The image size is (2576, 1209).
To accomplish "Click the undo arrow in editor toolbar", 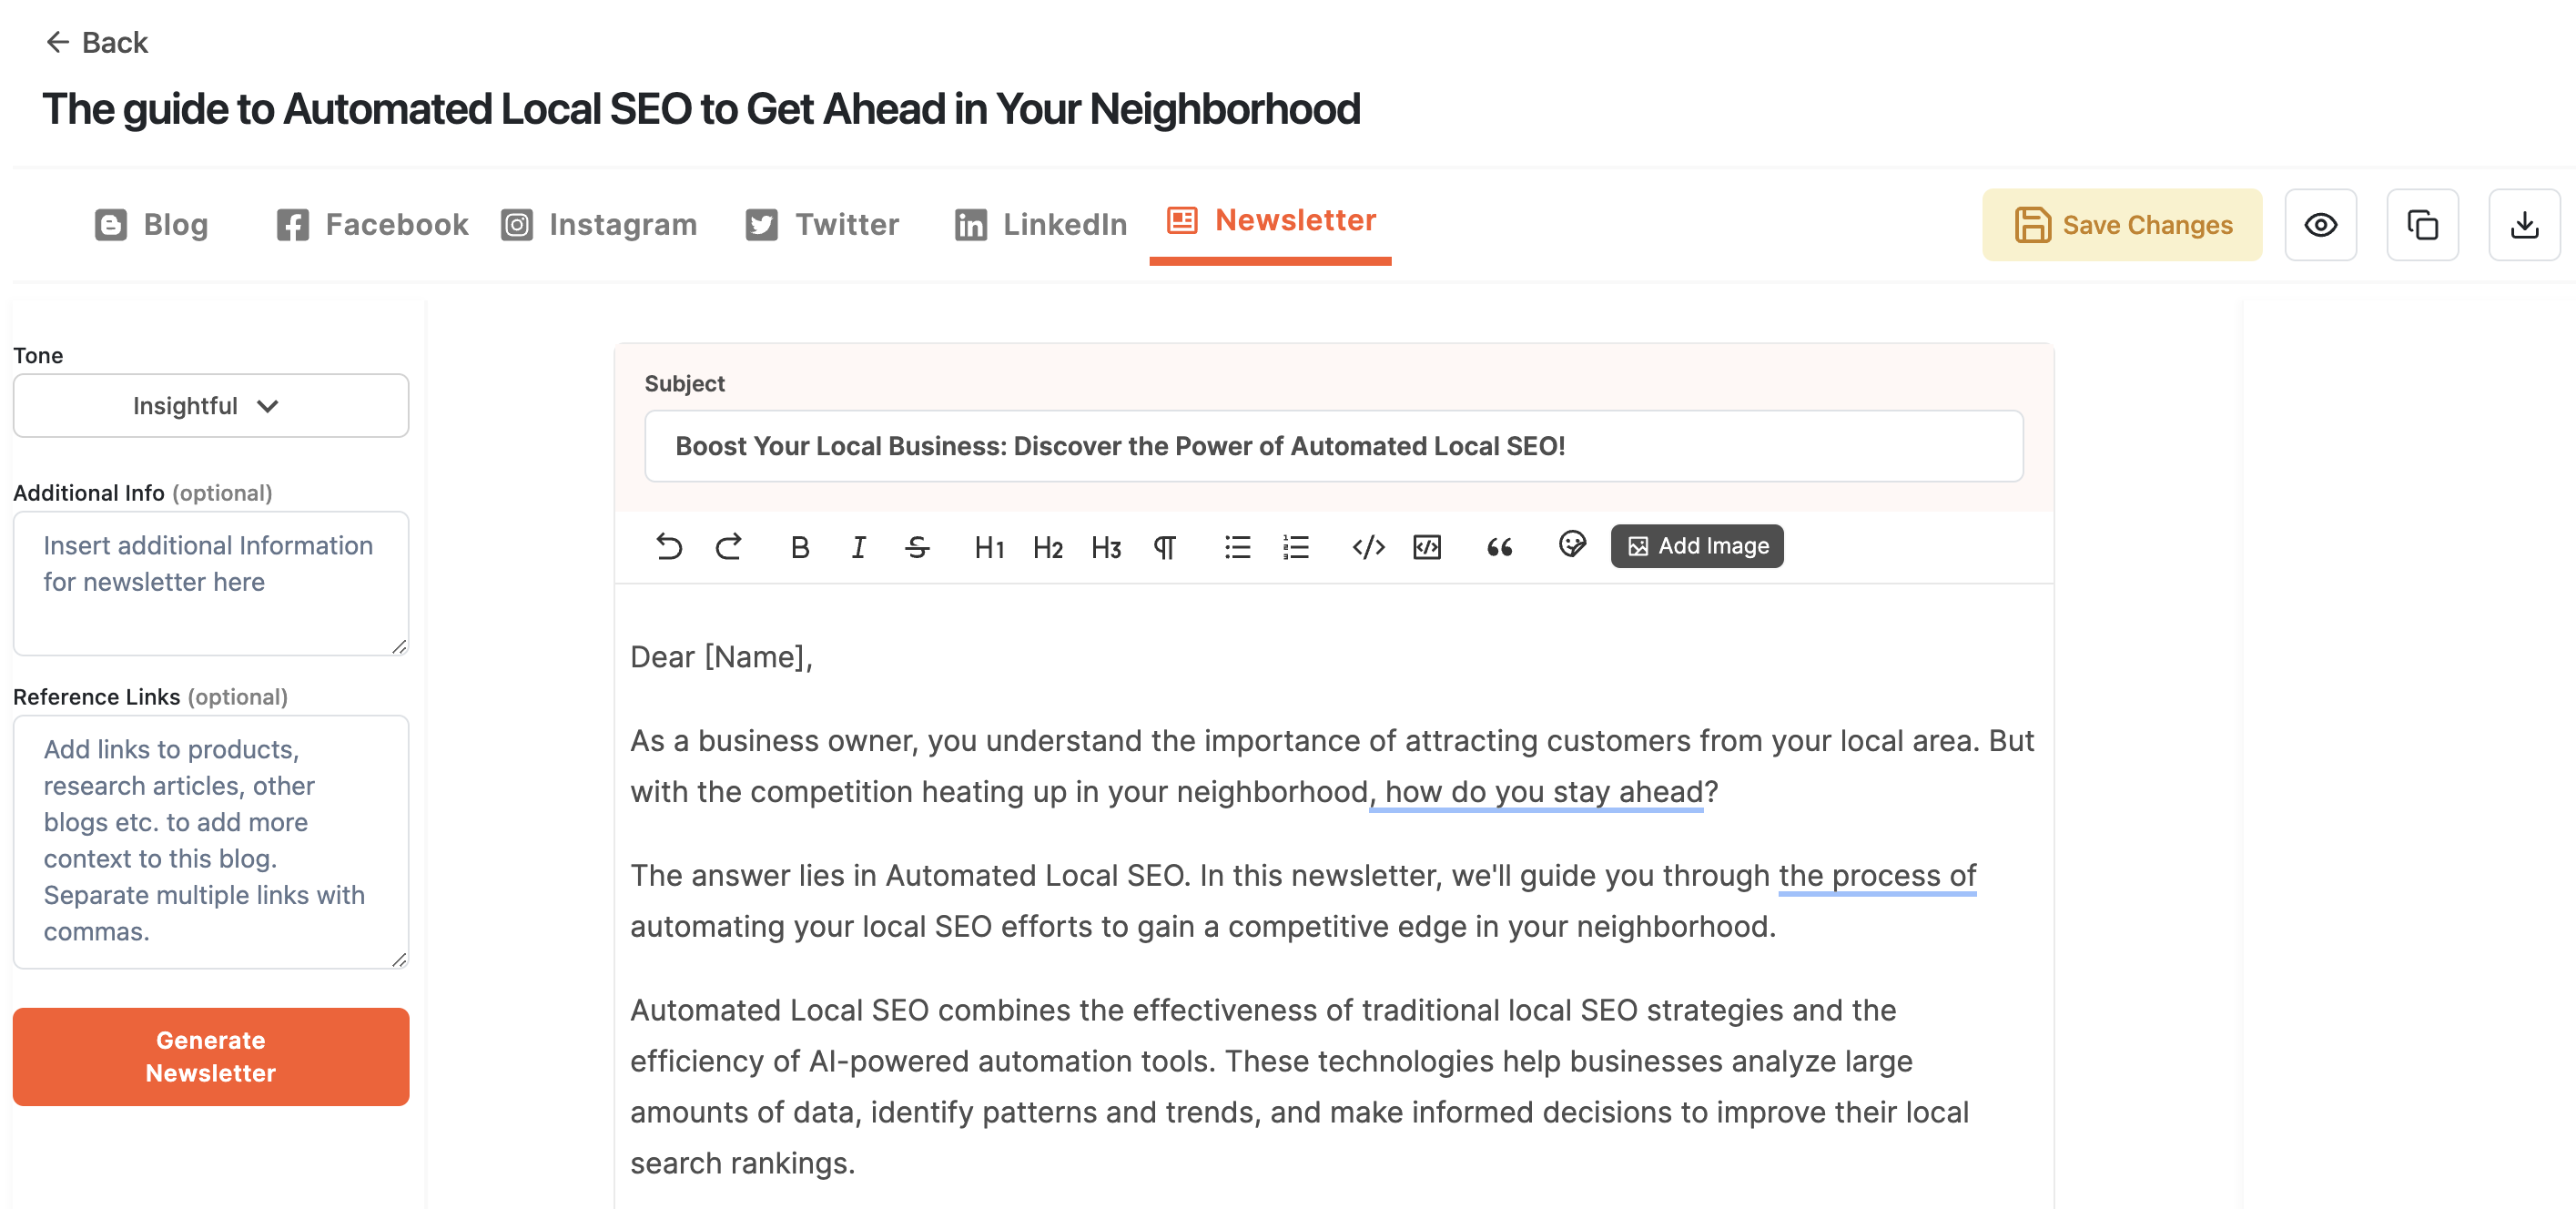I will 668,546.
